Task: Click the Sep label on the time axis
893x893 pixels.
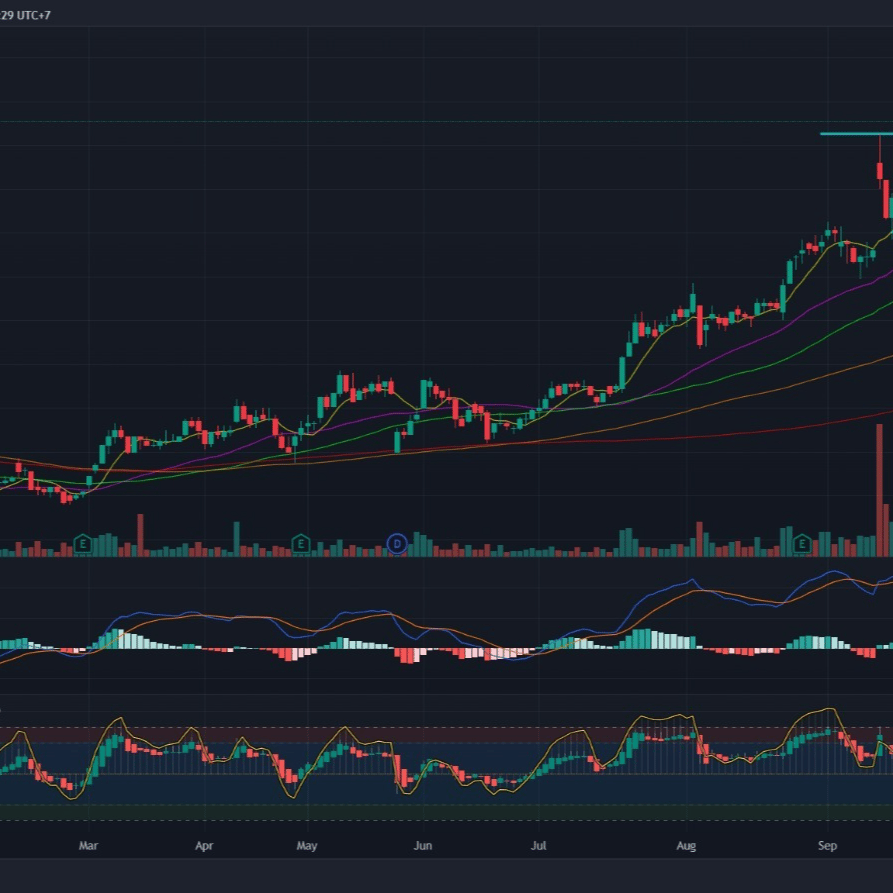Action: 827,846
